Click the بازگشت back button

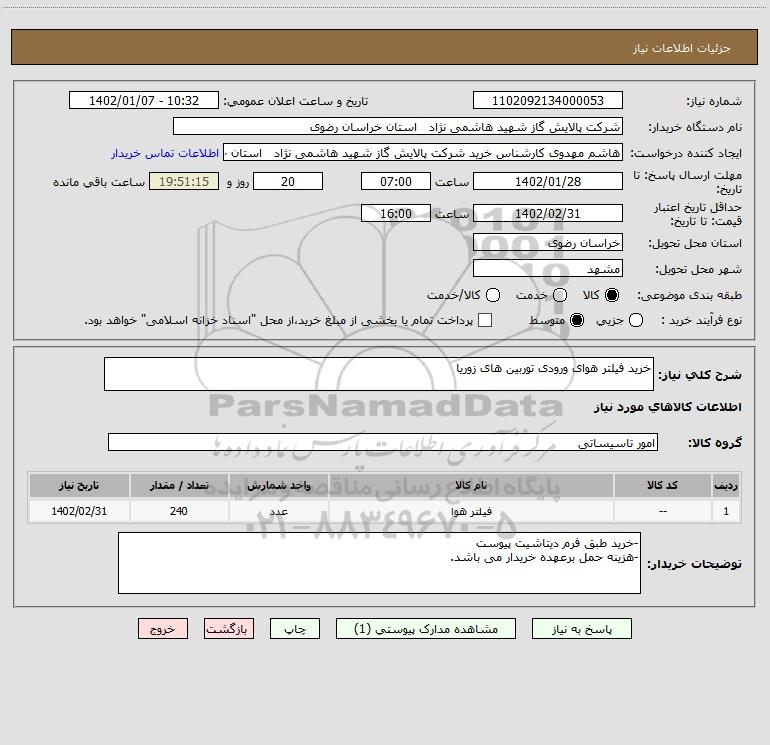(x=229, y=629)
